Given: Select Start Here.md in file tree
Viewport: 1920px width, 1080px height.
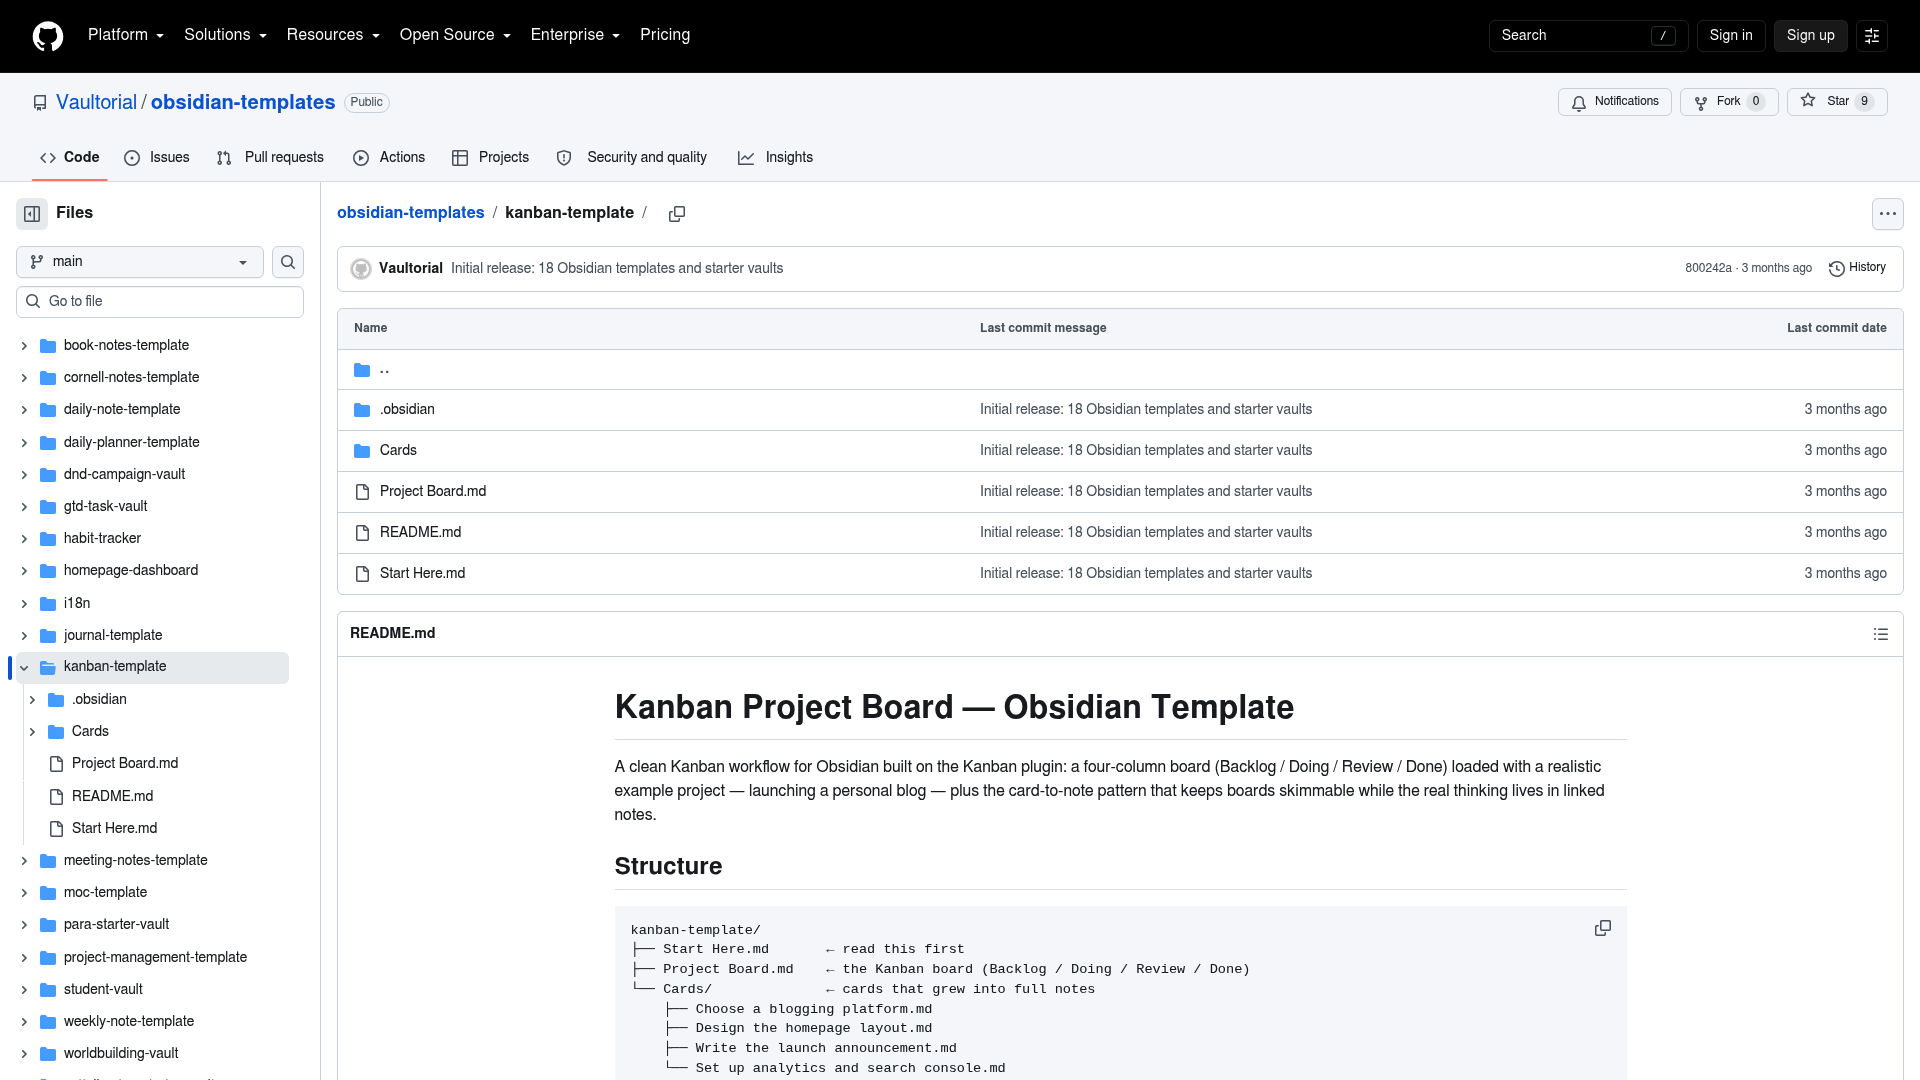Looking at the screenshot, I should (x=114, y=829).
